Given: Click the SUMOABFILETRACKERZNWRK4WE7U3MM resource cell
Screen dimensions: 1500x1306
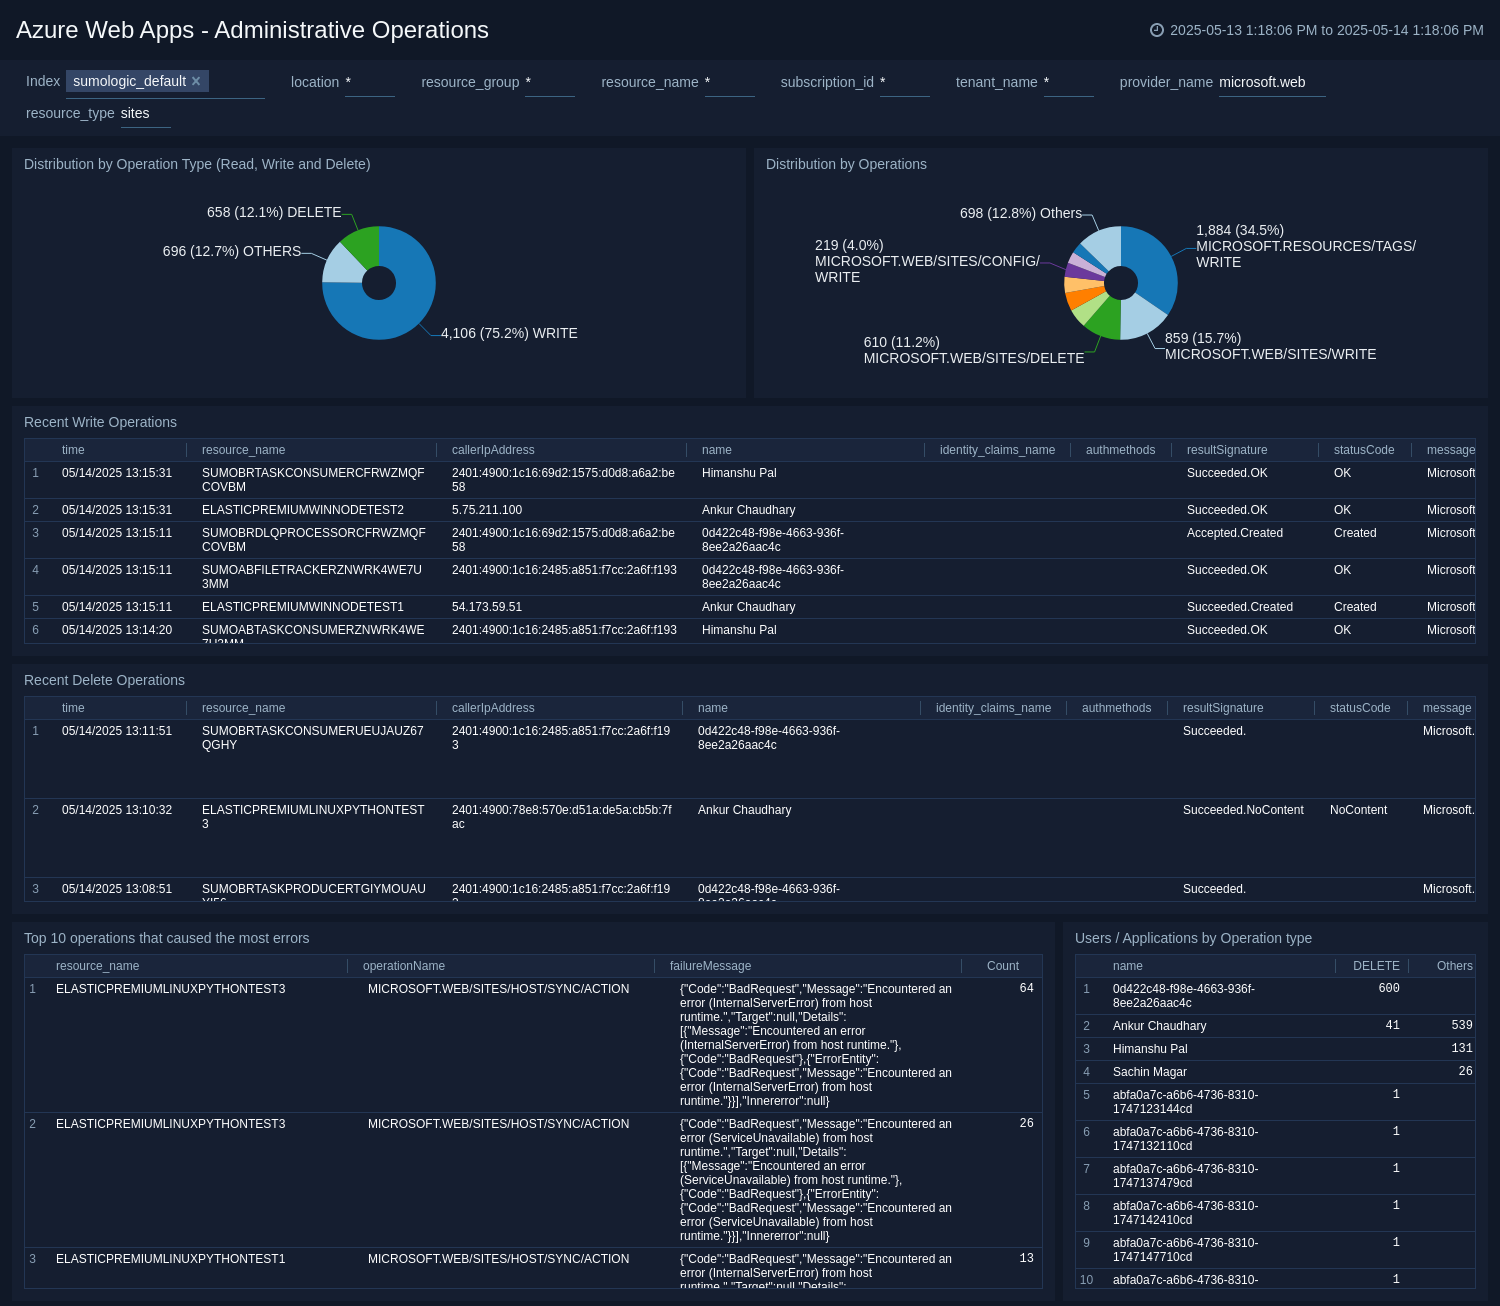Looking at the screenshot, I should click(x=312, y=577).
